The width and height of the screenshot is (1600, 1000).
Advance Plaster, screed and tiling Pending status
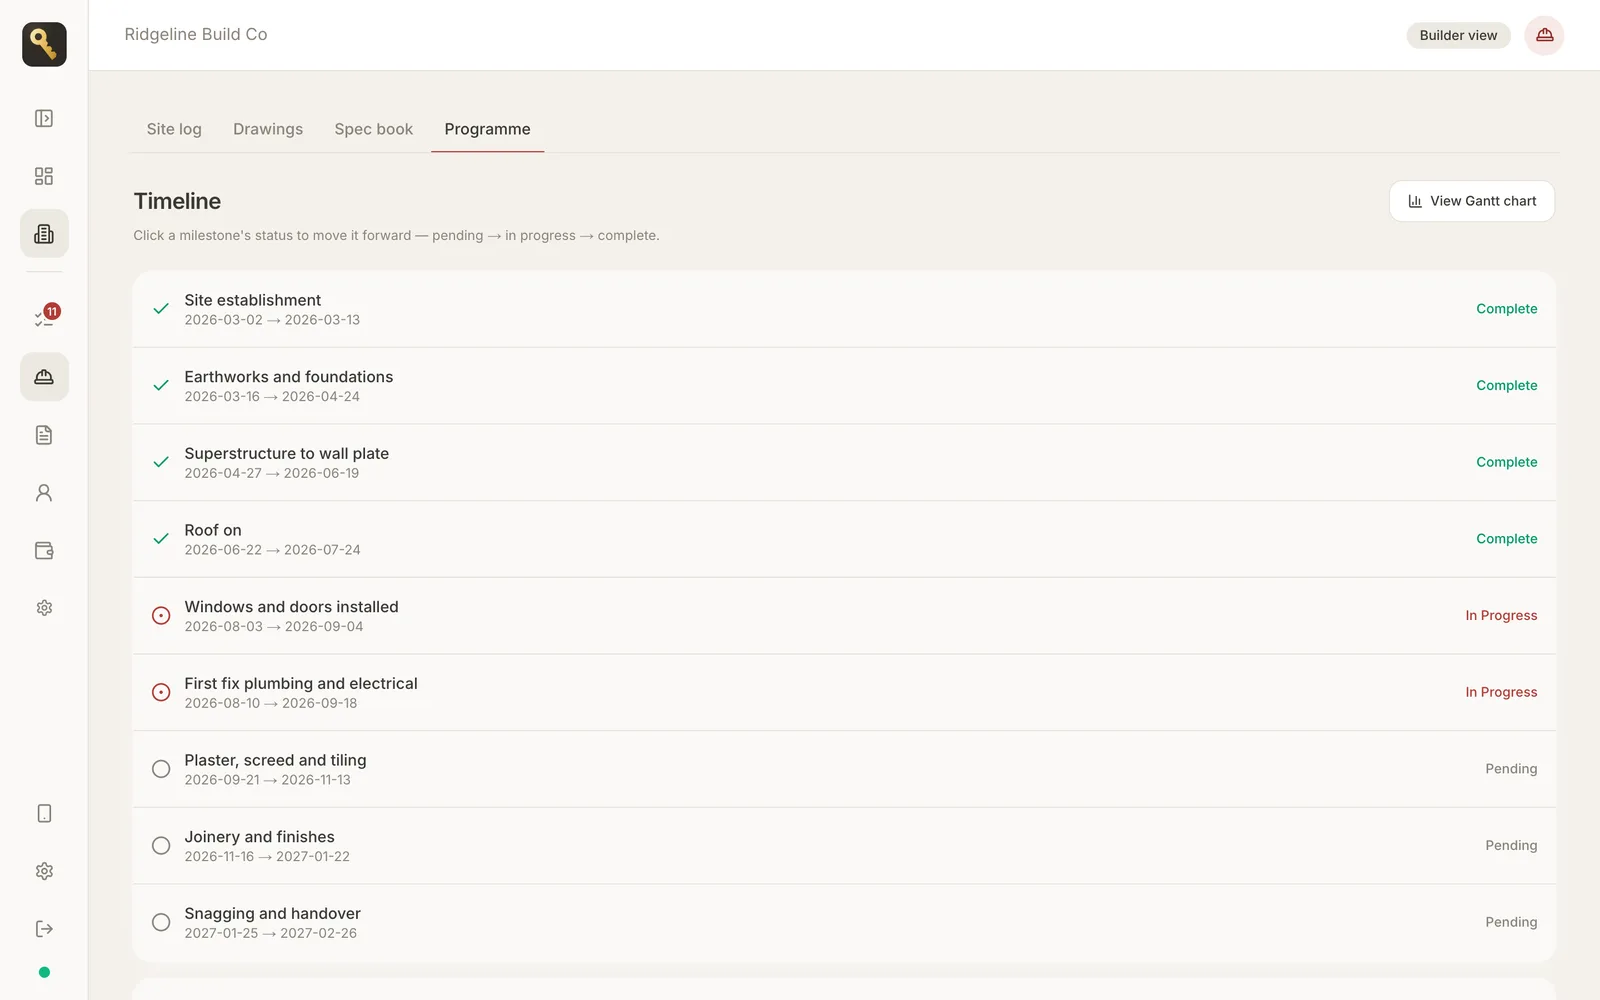click(1511, 769)
